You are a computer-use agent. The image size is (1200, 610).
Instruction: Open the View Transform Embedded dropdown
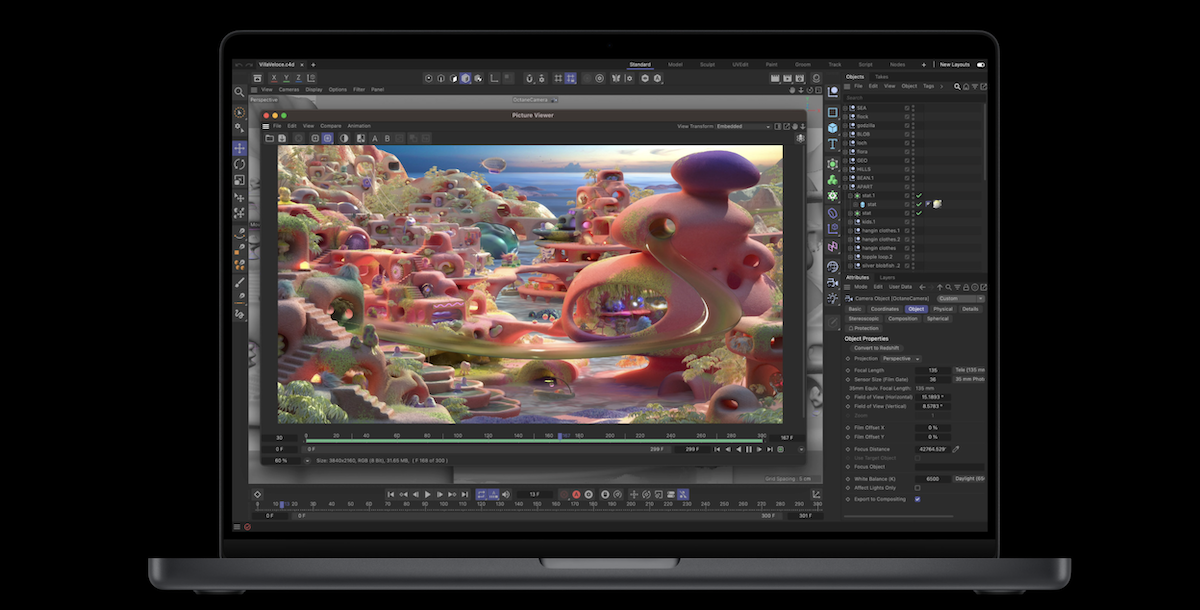tap(743, 126)
